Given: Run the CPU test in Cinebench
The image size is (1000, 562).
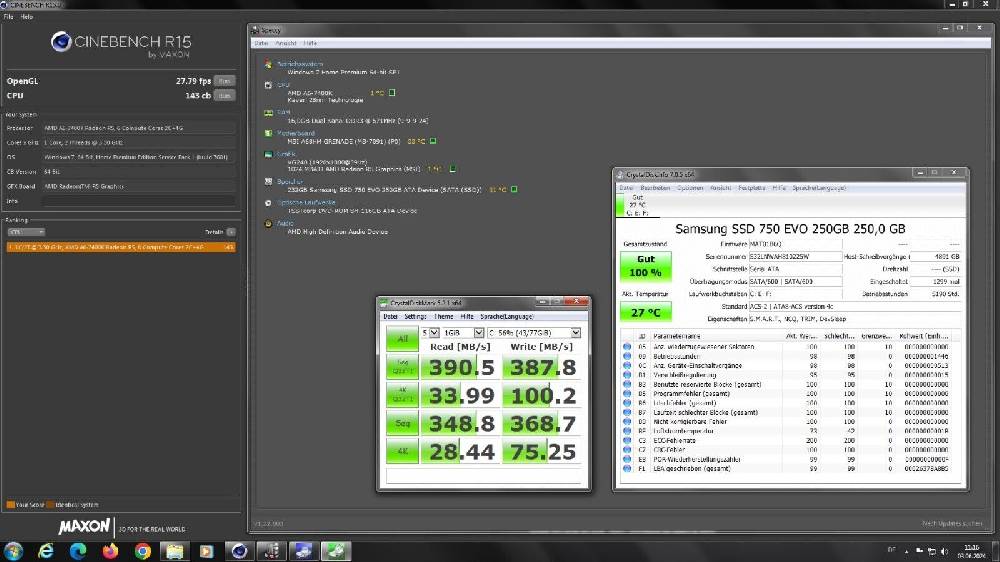Looking at the screenshot, I should [224, 95].
